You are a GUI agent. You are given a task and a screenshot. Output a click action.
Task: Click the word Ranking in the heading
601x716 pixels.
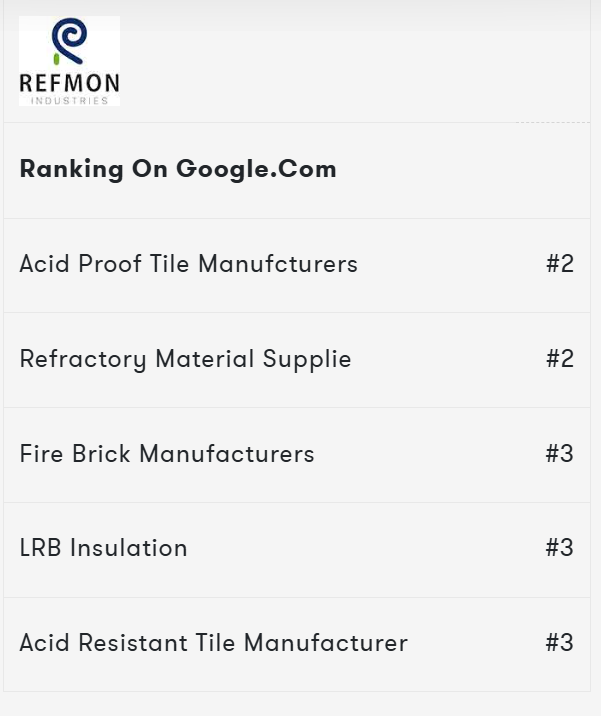(71, 169)
